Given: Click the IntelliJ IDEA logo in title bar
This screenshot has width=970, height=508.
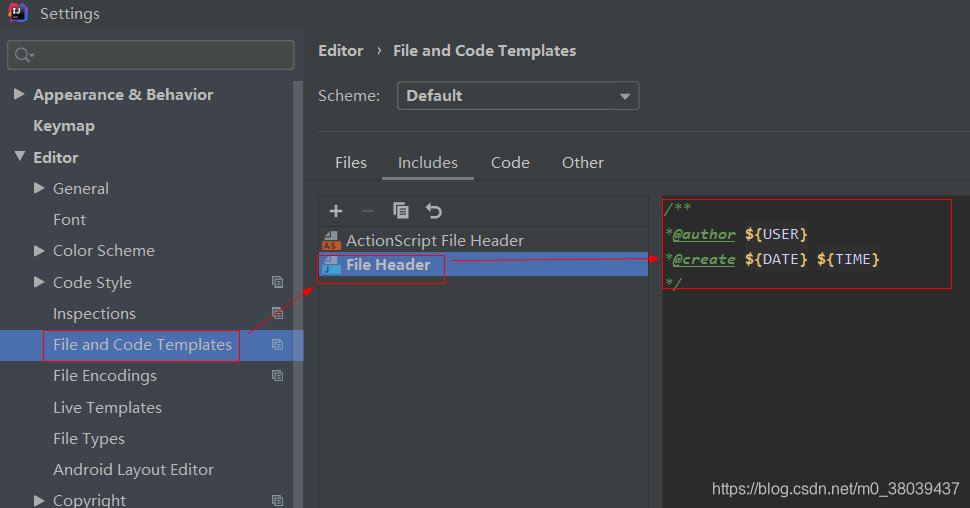Looking at the screenshot, I should [x=18, y=13].
